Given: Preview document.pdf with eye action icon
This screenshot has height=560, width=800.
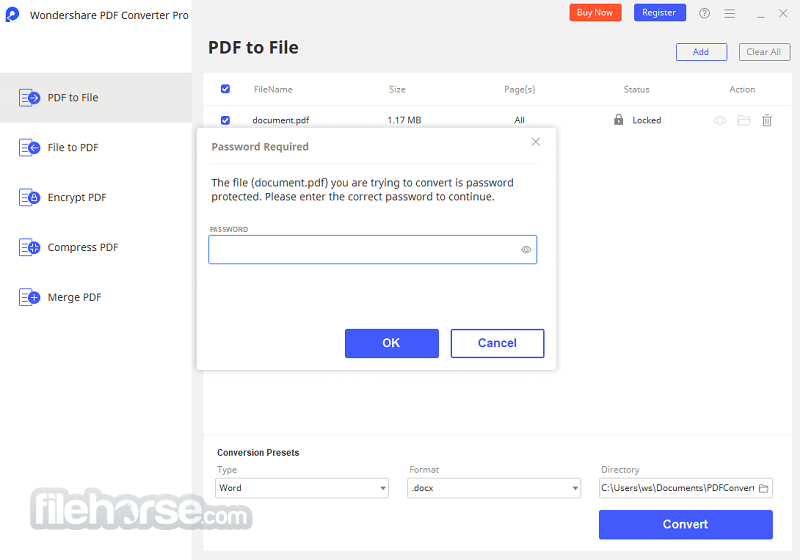Looking at the screenshot, I should click(719, 120).
